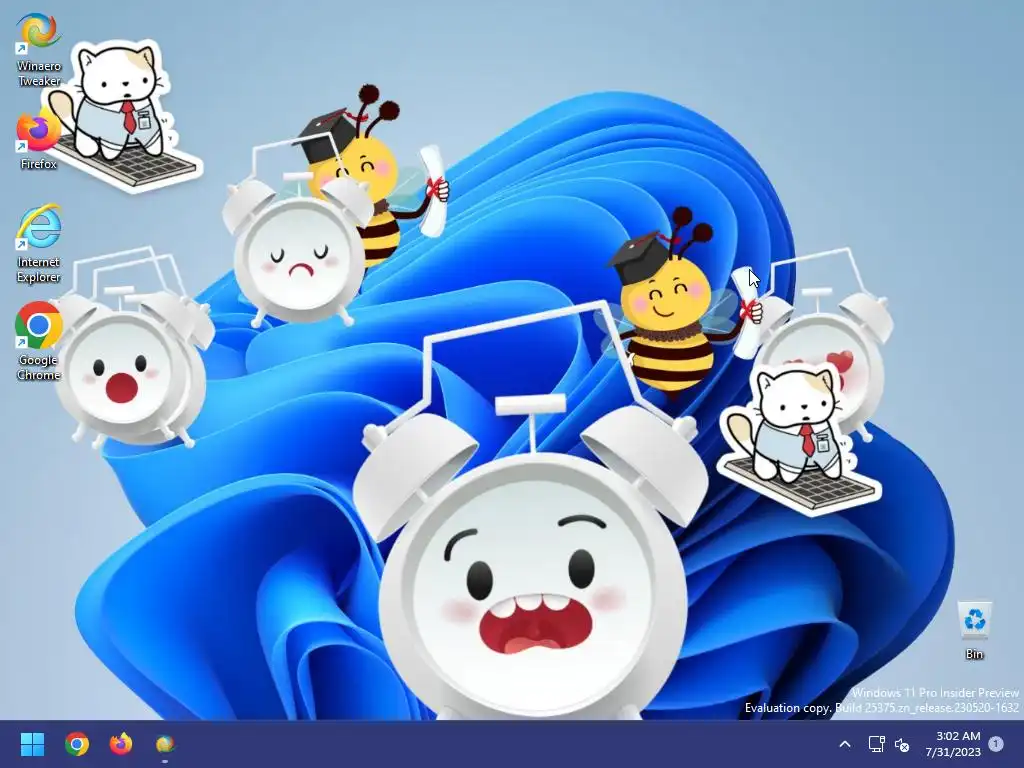The width and height of the screenshot is (1024, 768).
Task: Select the Recycle Bin icon on the desktop
Action: 974,630
